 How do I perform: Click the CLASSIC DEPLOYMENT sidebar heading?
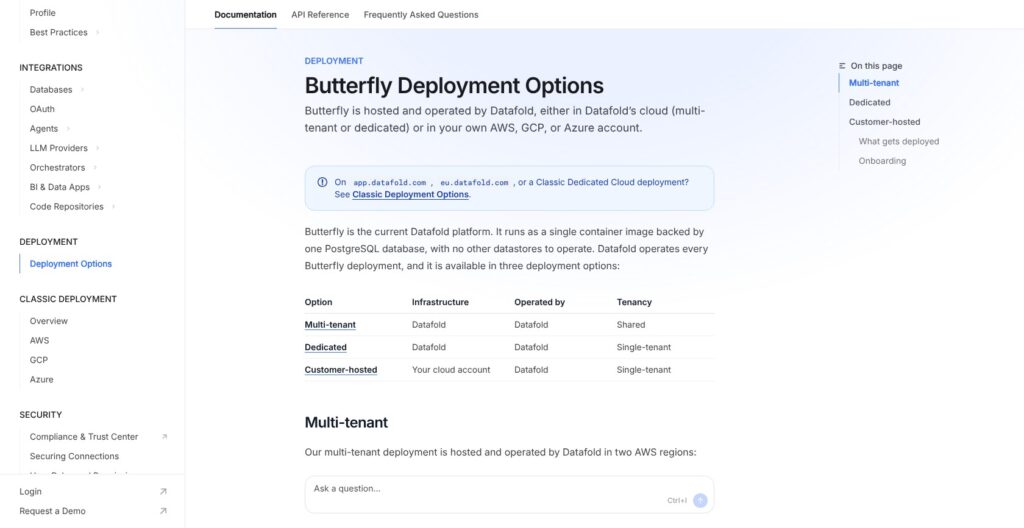tap(68, 299)
